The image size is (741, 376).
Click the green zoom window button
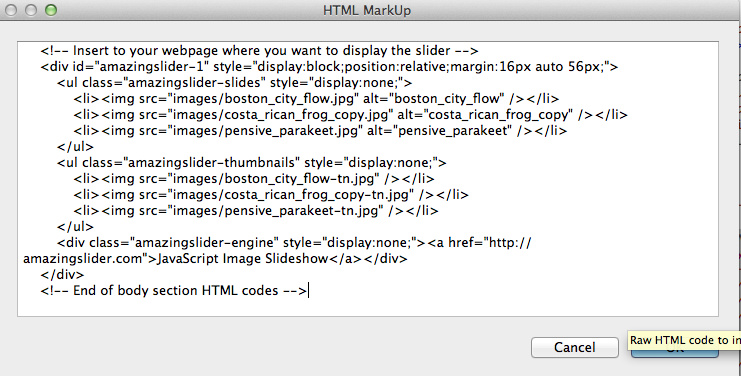pyautogui.click(x=51, y=9)
